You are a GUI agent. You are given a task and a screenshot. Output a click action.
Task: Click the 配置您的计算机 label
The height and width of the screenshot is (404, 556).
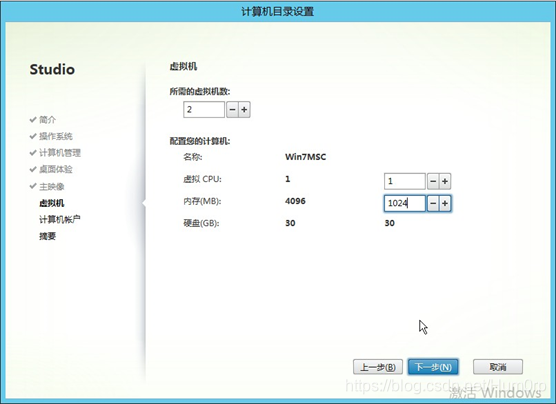(200, 141)
